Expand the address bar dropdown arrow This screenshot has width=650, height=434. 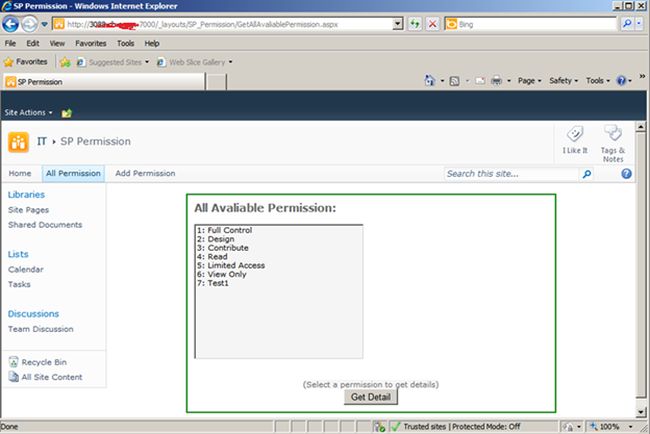tap(398, 24)
